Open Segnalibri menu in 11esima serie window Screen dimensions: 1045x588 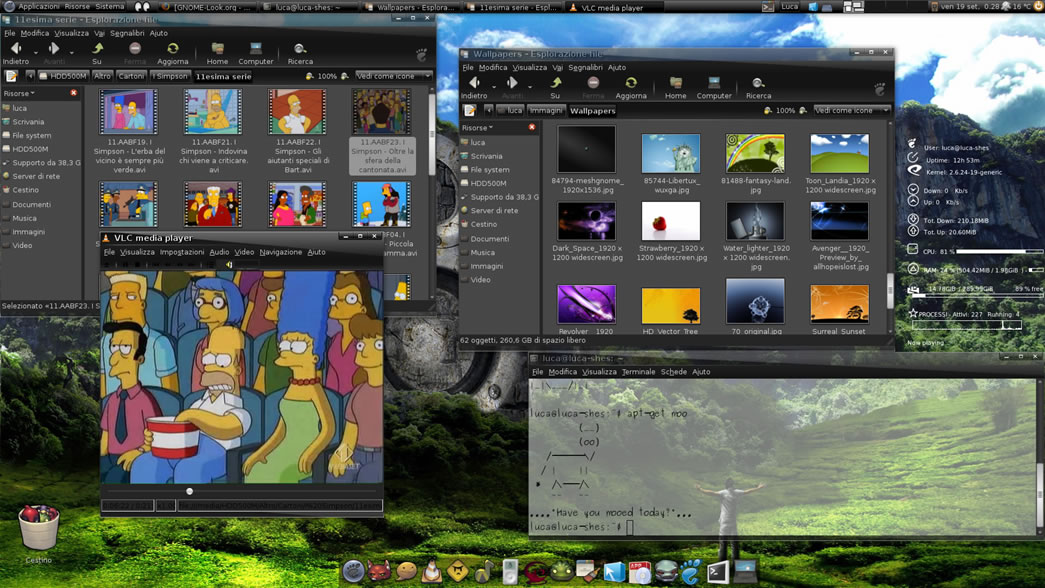127,33
